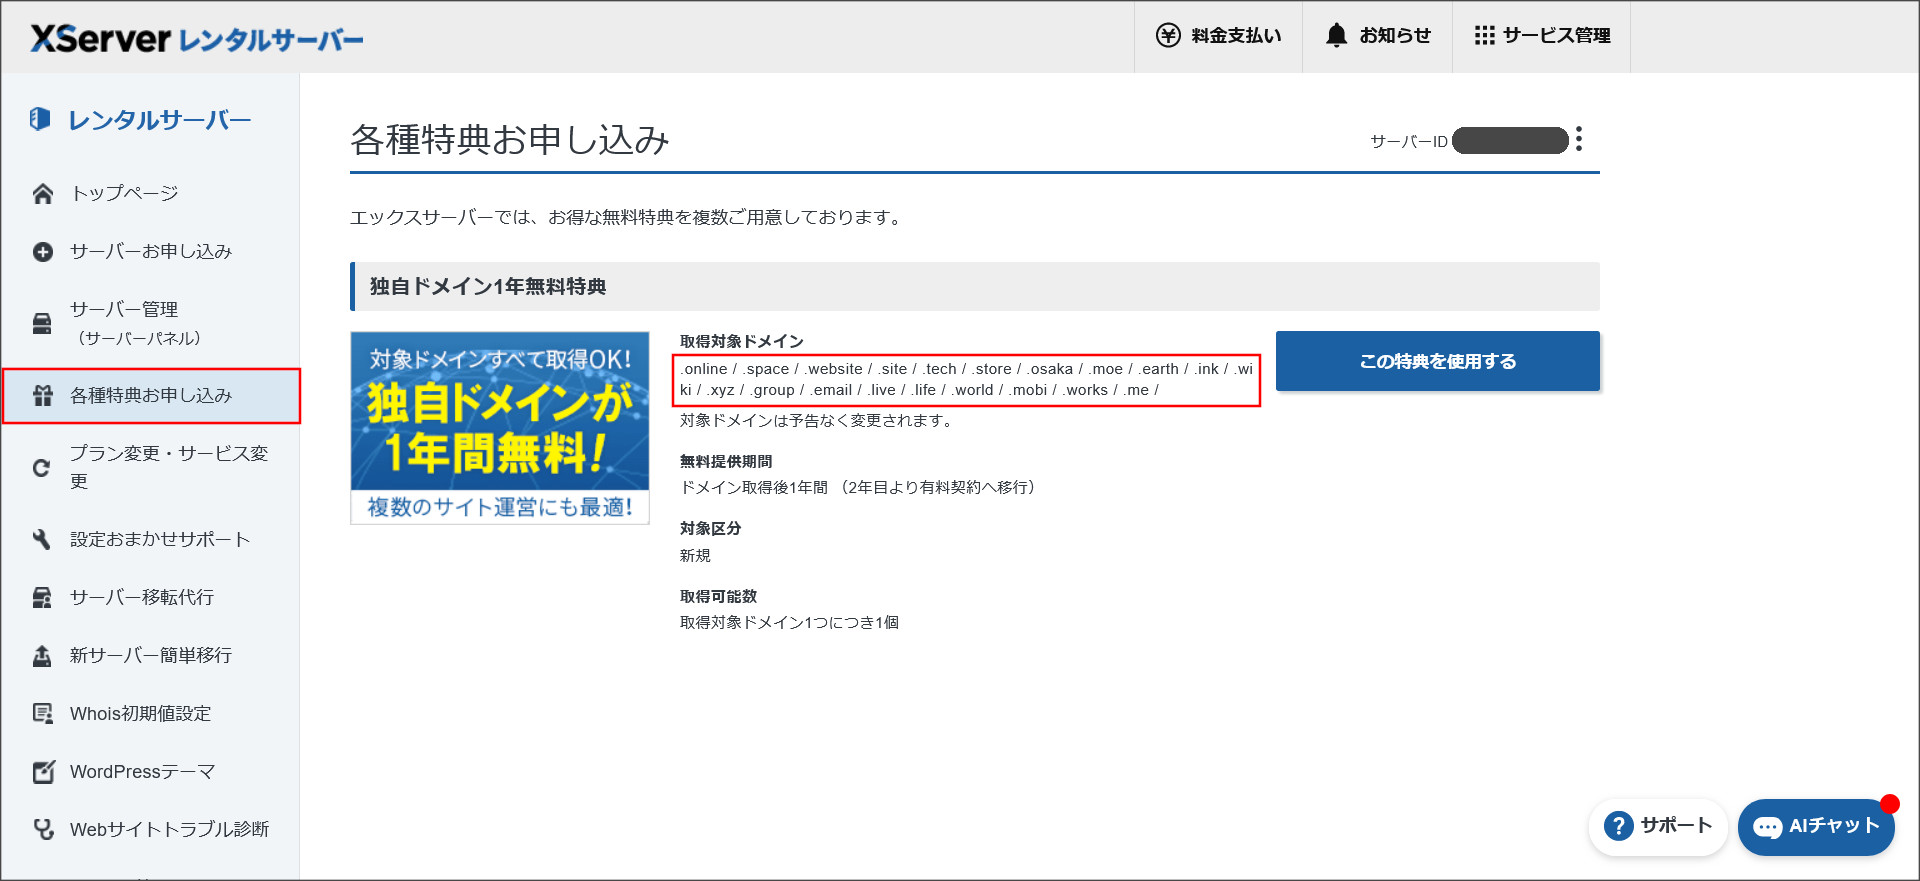
Task: Click the home icon beside トップページ
Action: 42,193
